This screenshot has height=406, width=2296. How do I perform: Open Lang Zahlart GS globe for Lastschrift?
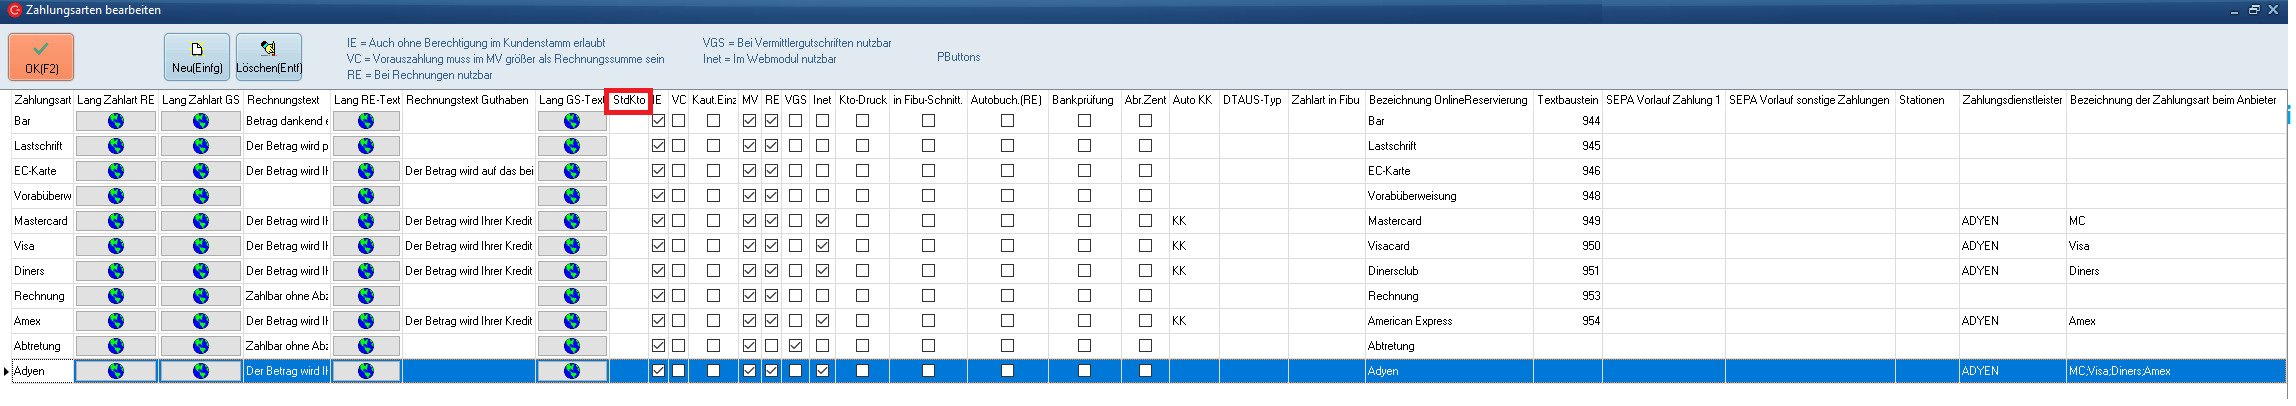click(x=201, y=146)
